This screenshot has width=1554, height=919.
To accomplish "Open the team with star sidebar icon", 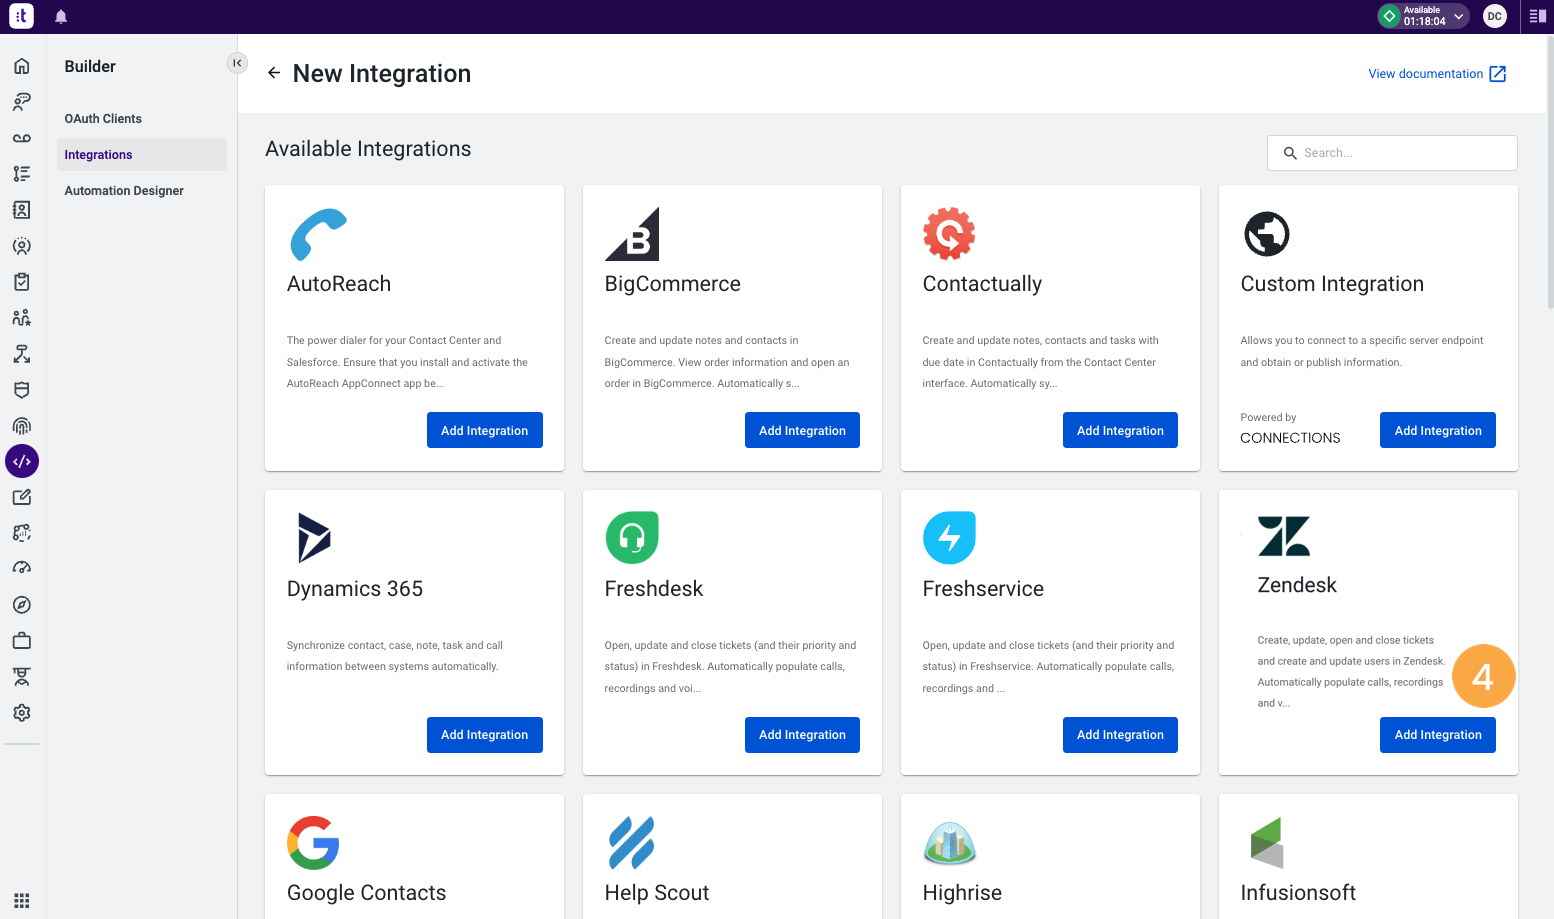I will tap(22, 318).
